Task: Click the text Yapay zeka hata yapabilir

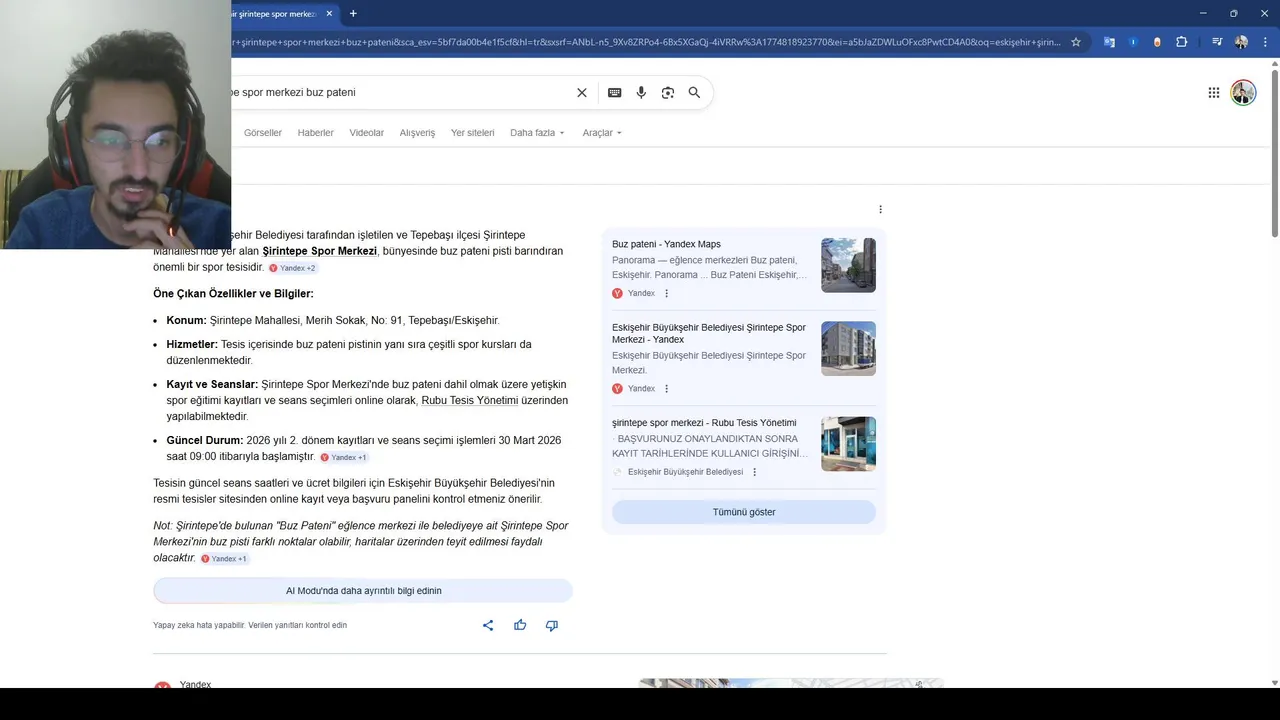Action: [199, 625]
